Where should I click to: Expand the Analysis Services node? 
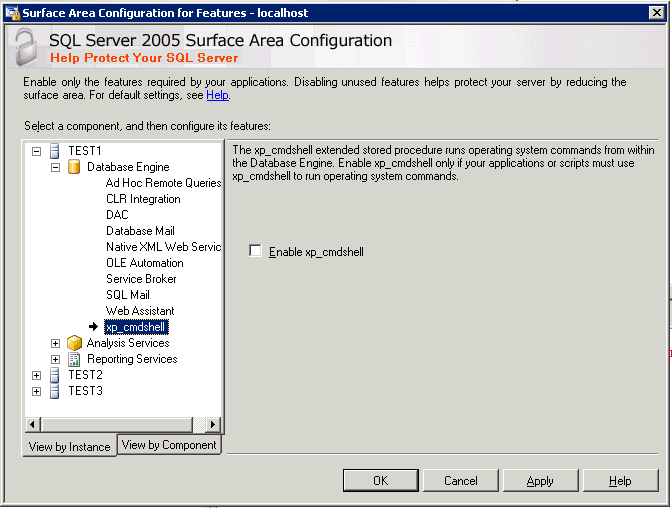[x=56, y=343]
